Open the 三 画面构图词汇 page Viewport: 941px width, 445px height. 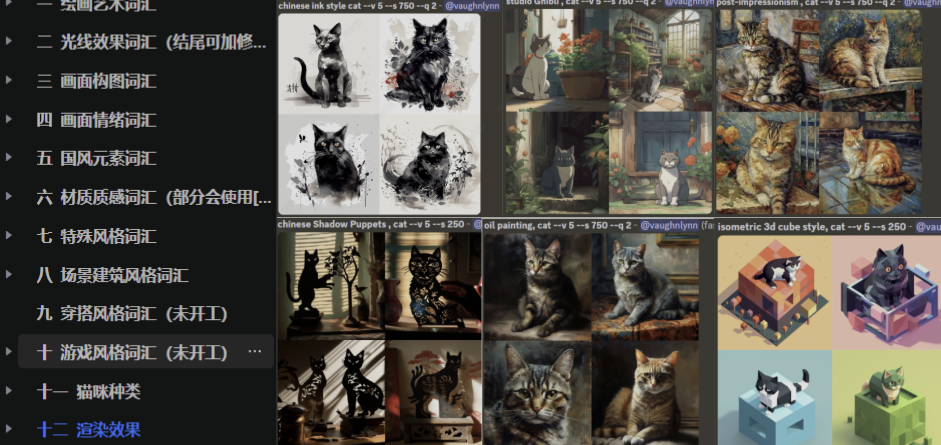(97, 81)
